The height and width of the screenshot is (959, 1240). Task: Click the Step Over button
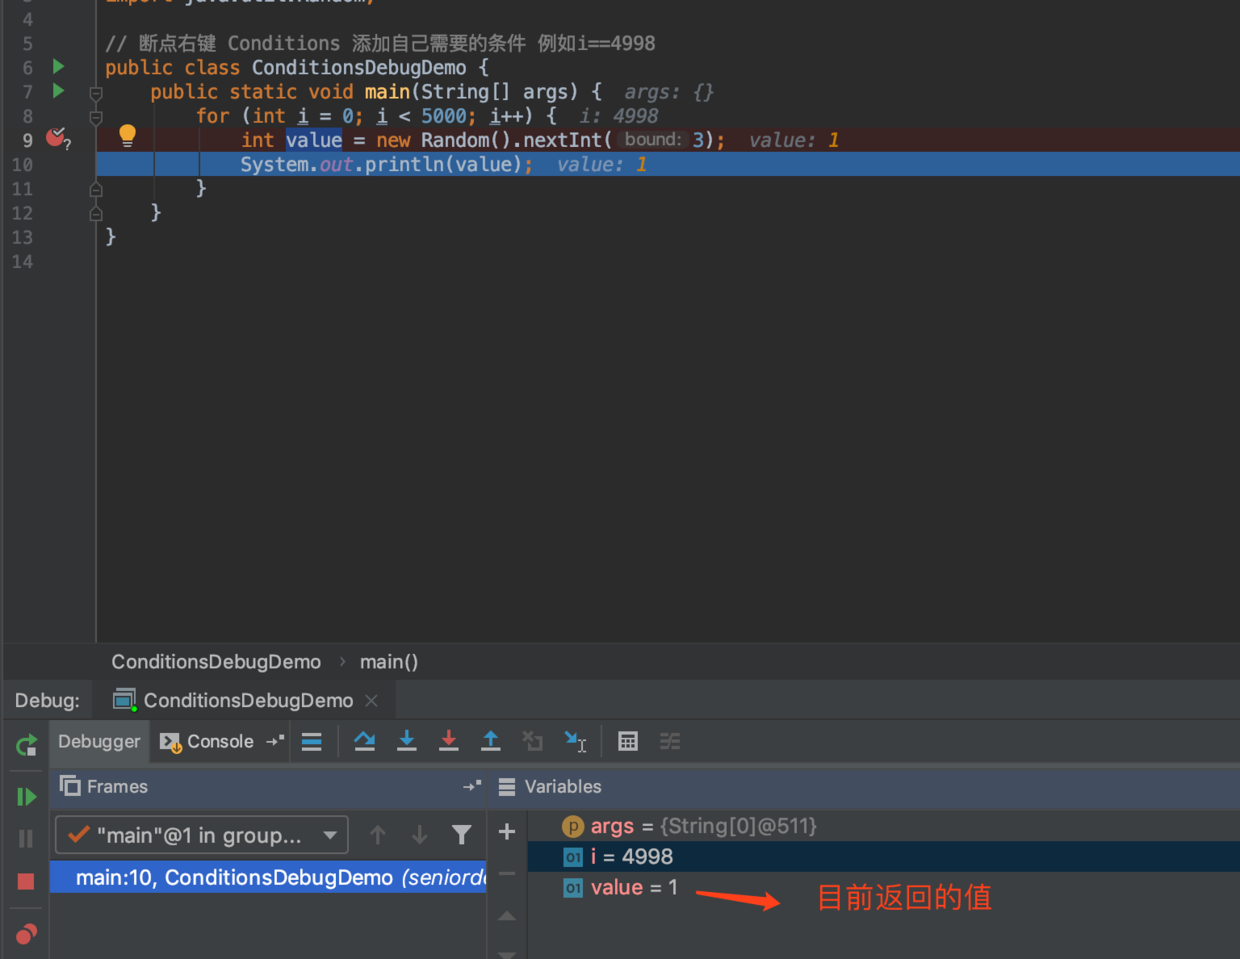(x=365, y=741)
